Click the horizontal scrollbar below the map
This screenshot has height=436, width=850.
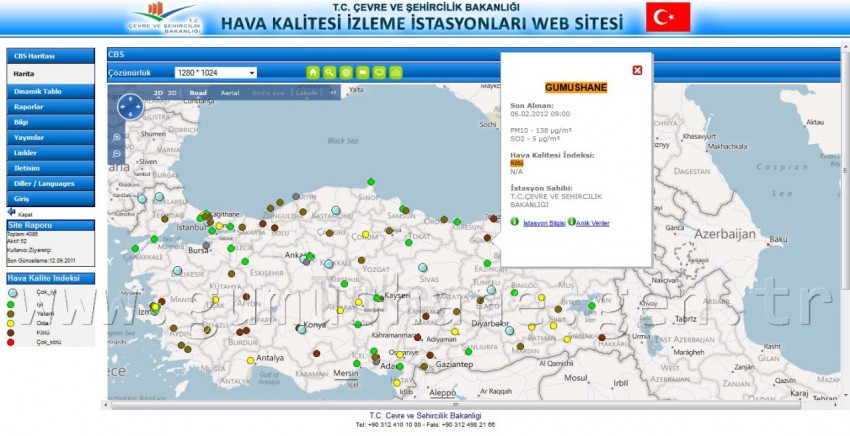pyautogui.click(x=455, y=405)
